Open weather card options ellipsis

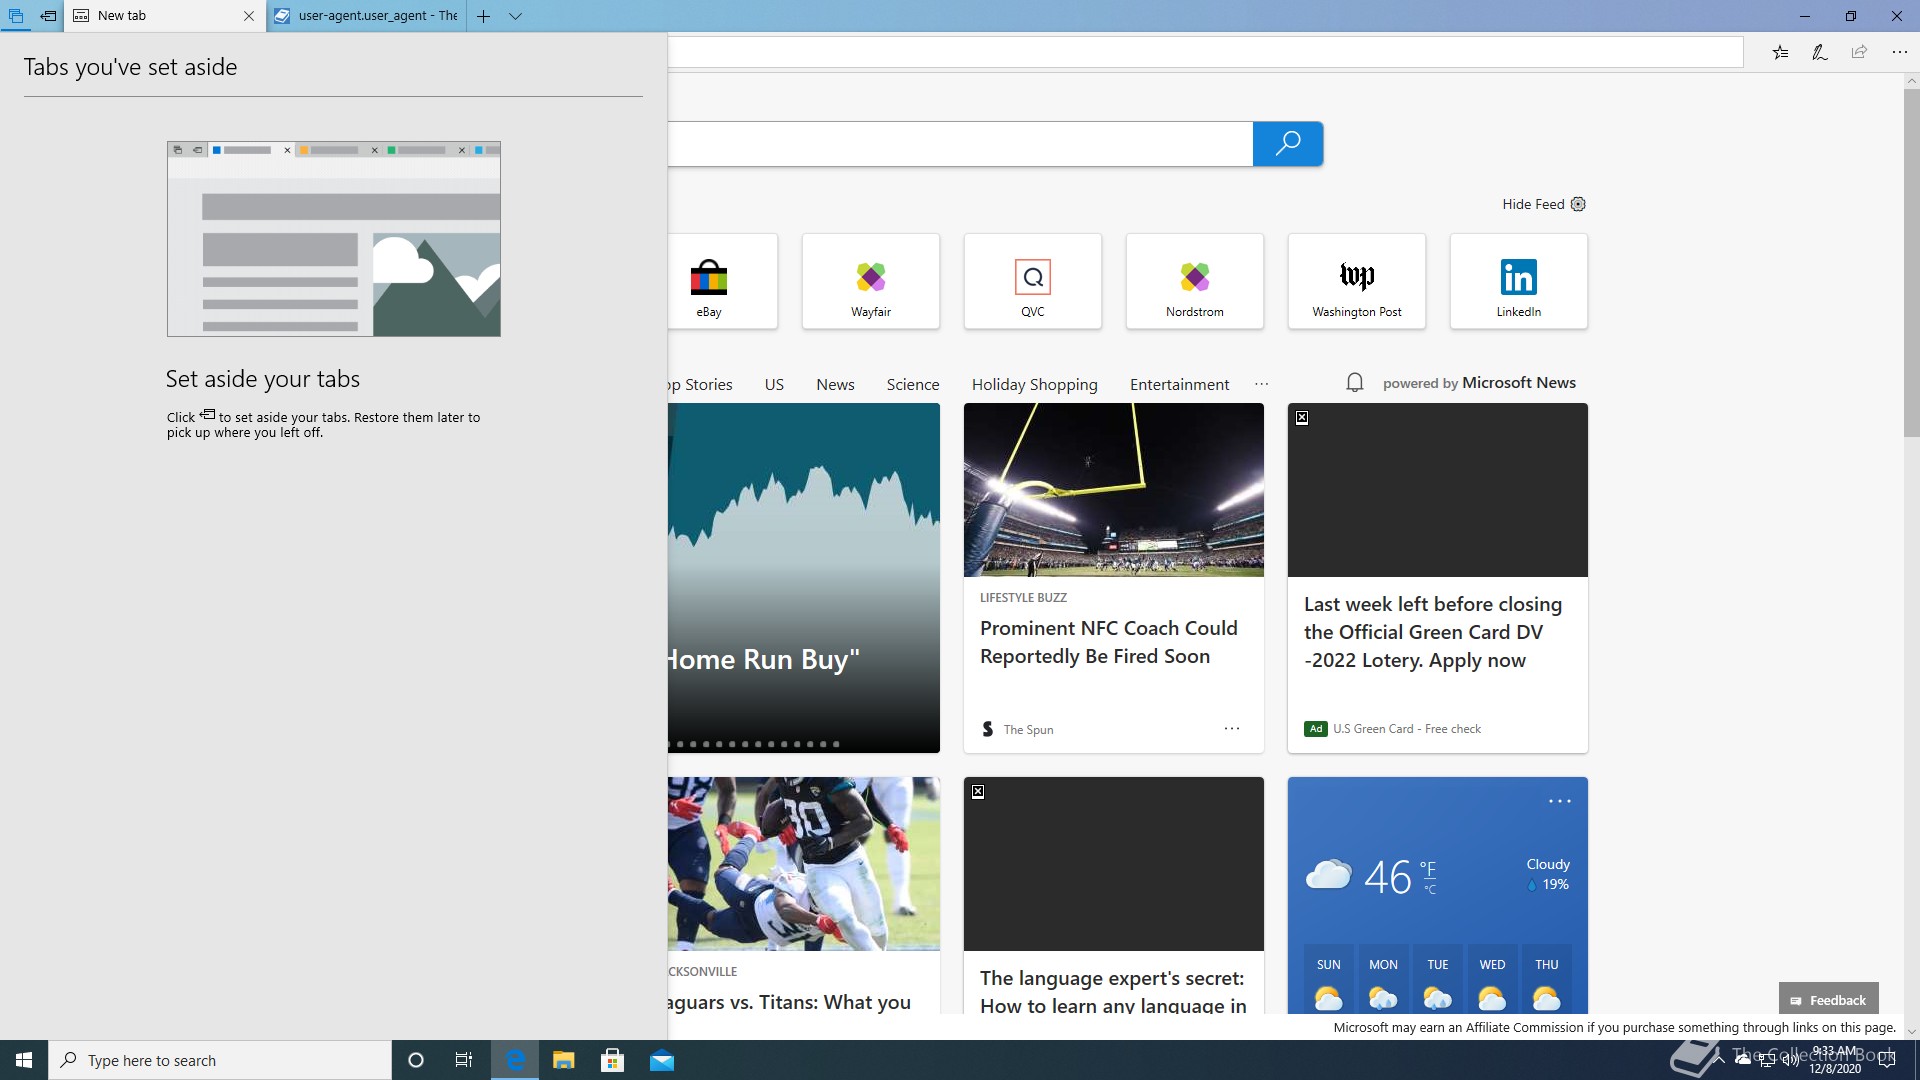[1560, 802]
